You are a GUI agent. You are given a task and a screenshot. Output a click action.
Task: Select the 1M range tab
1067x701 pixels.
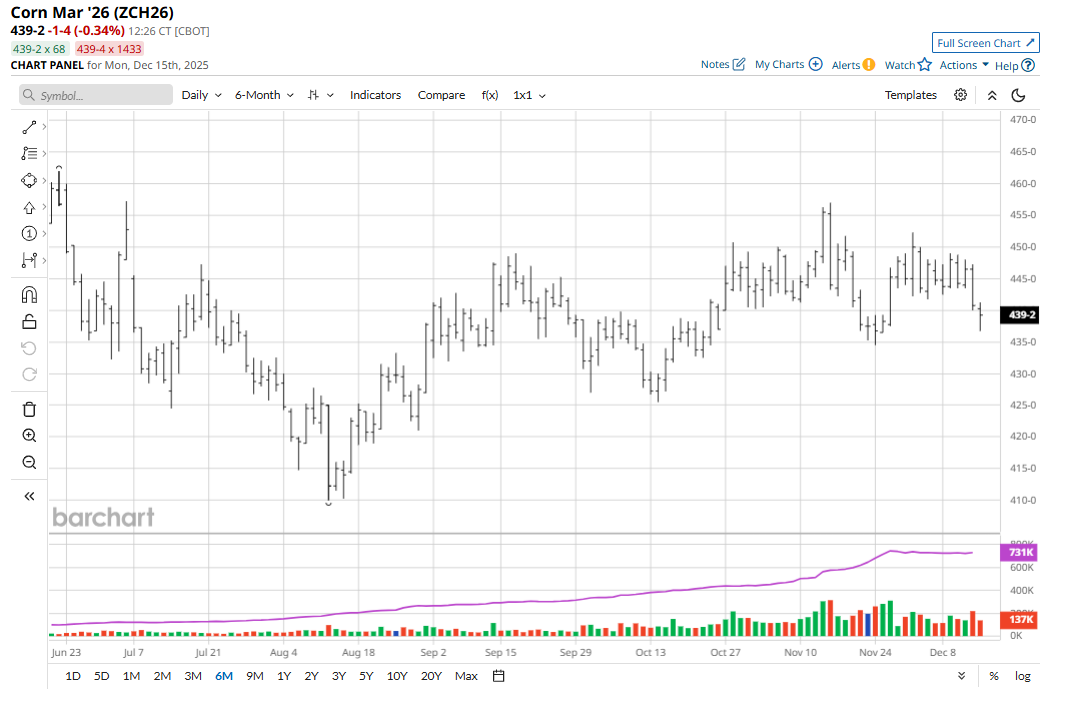tap(131, 676)
